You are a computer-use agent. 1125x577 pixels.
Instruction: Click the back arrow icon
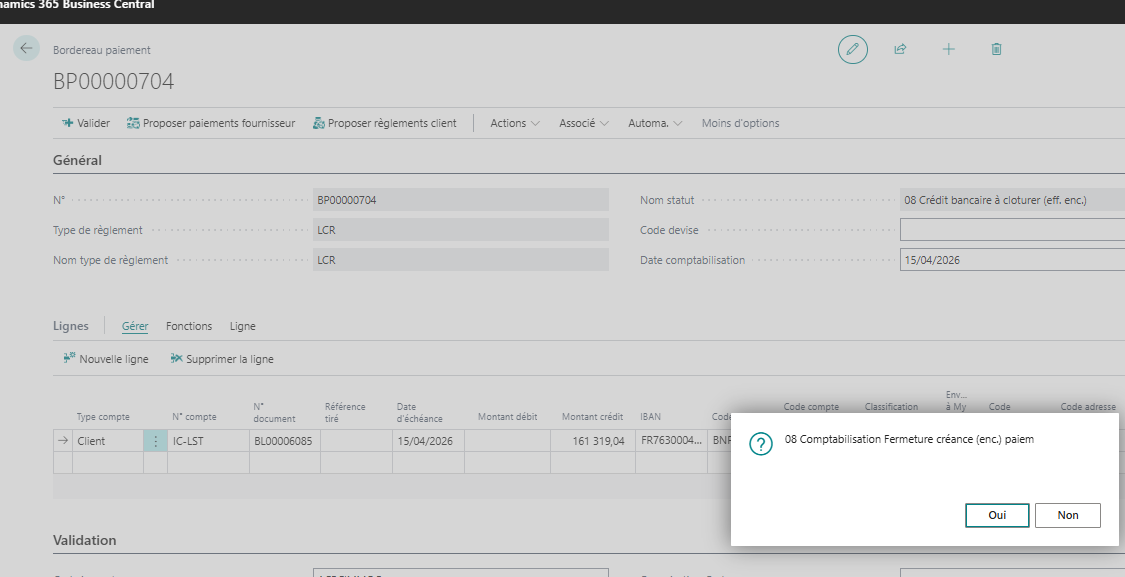click(26, 49)
